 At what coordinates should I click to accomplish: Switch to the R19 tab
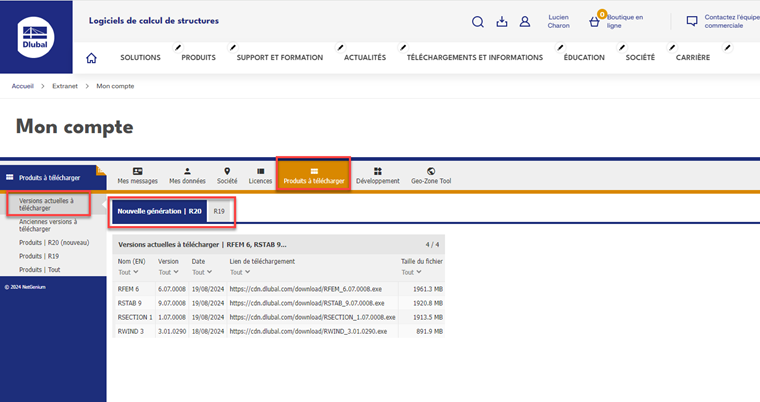[x=219, y=211]
